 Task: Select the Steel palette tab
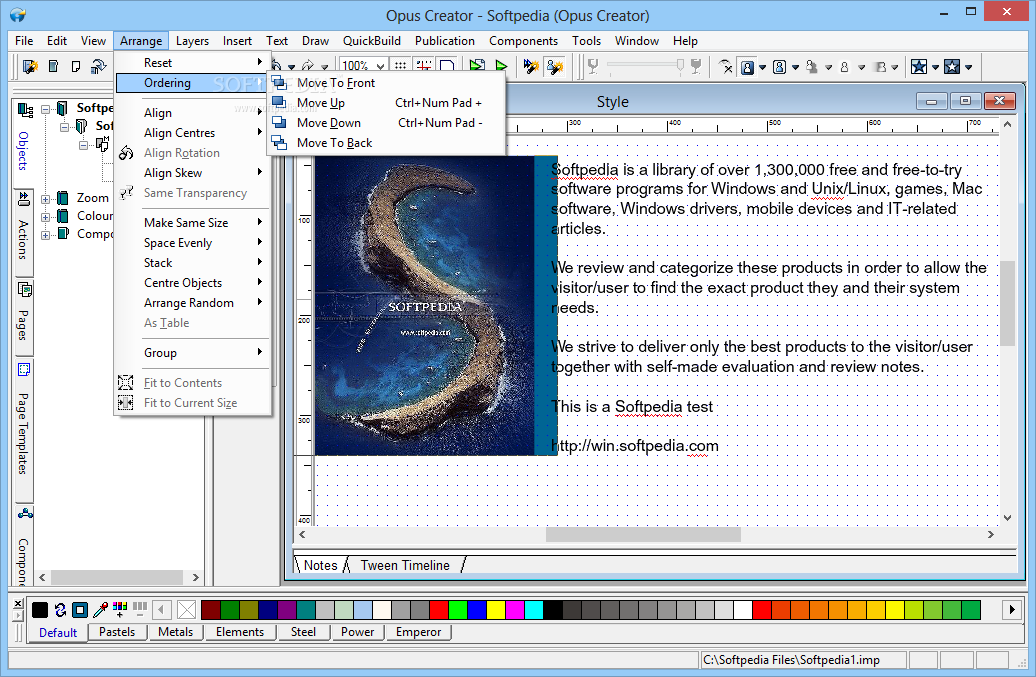(x=303, y=632)
